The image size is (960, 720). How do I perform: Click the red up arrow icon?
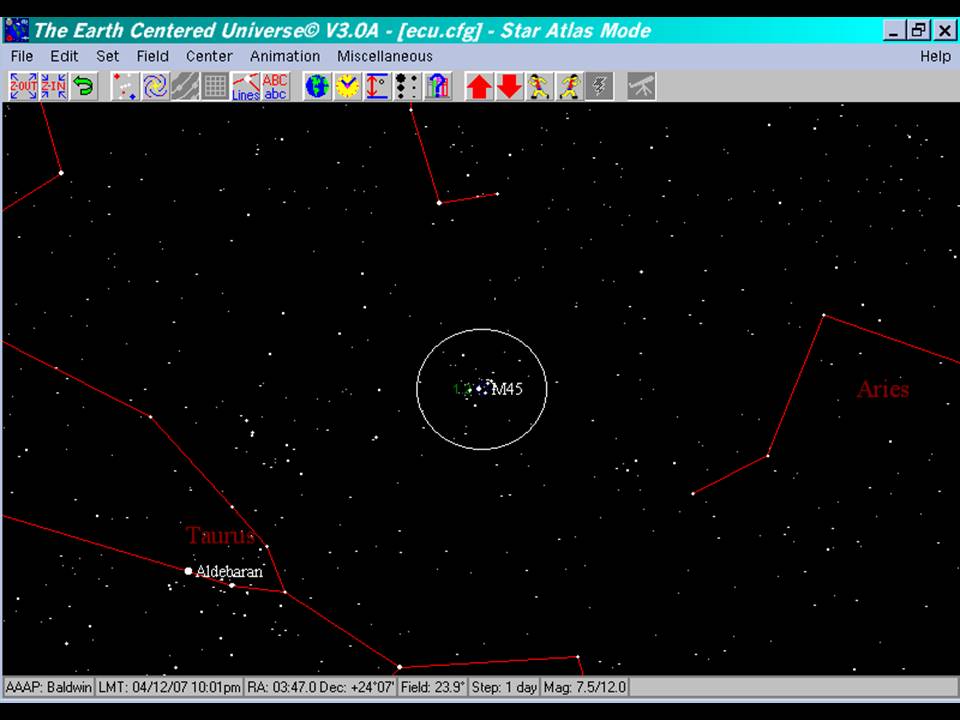click(x=480, y=86)
